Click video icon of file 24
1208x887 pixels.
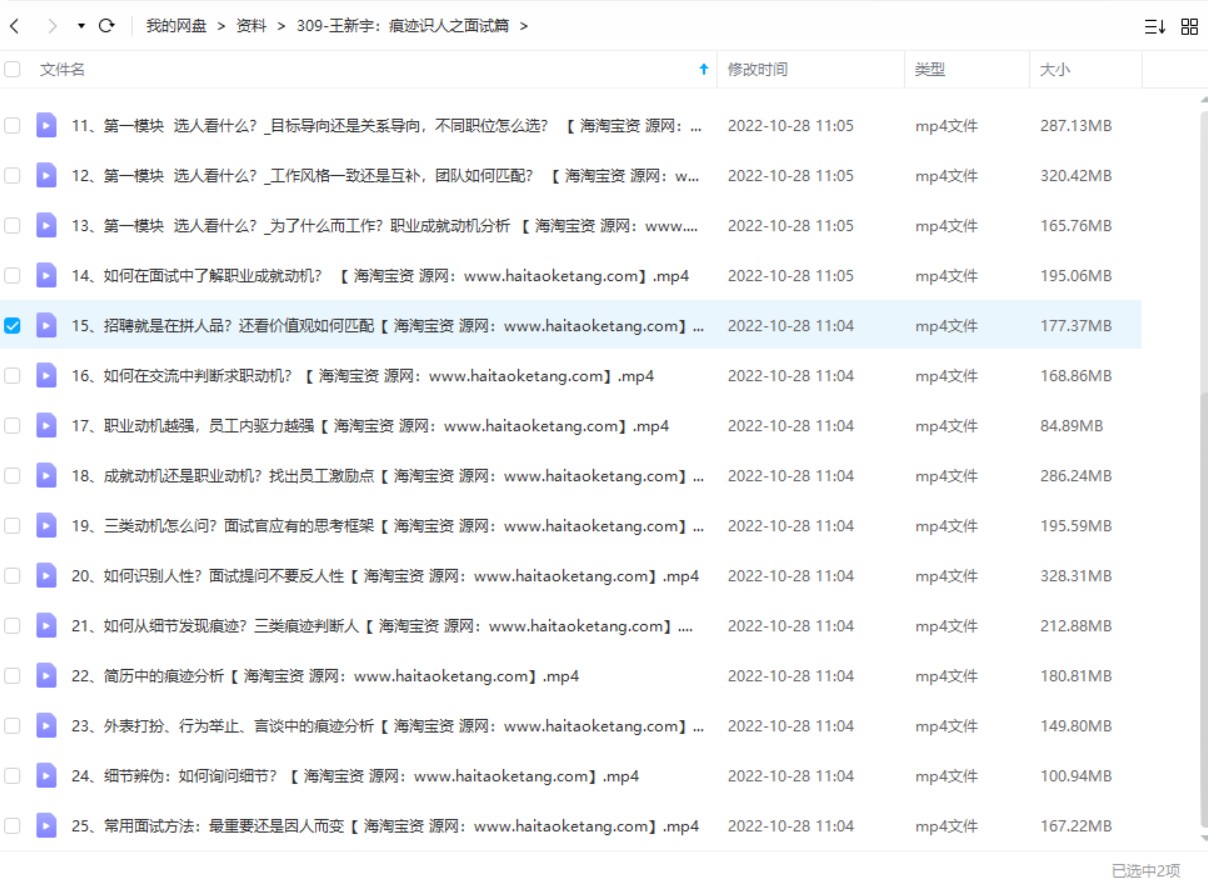46,775
